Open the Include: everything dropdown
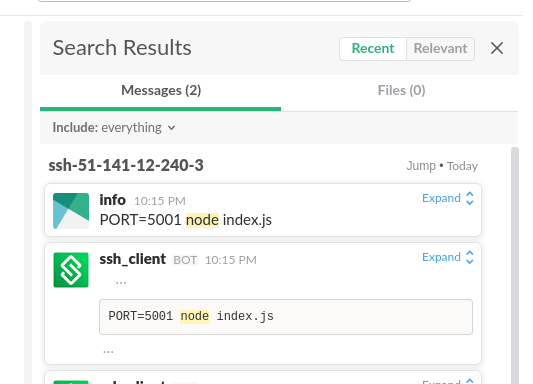533x384 pixels. click(114, 128)
